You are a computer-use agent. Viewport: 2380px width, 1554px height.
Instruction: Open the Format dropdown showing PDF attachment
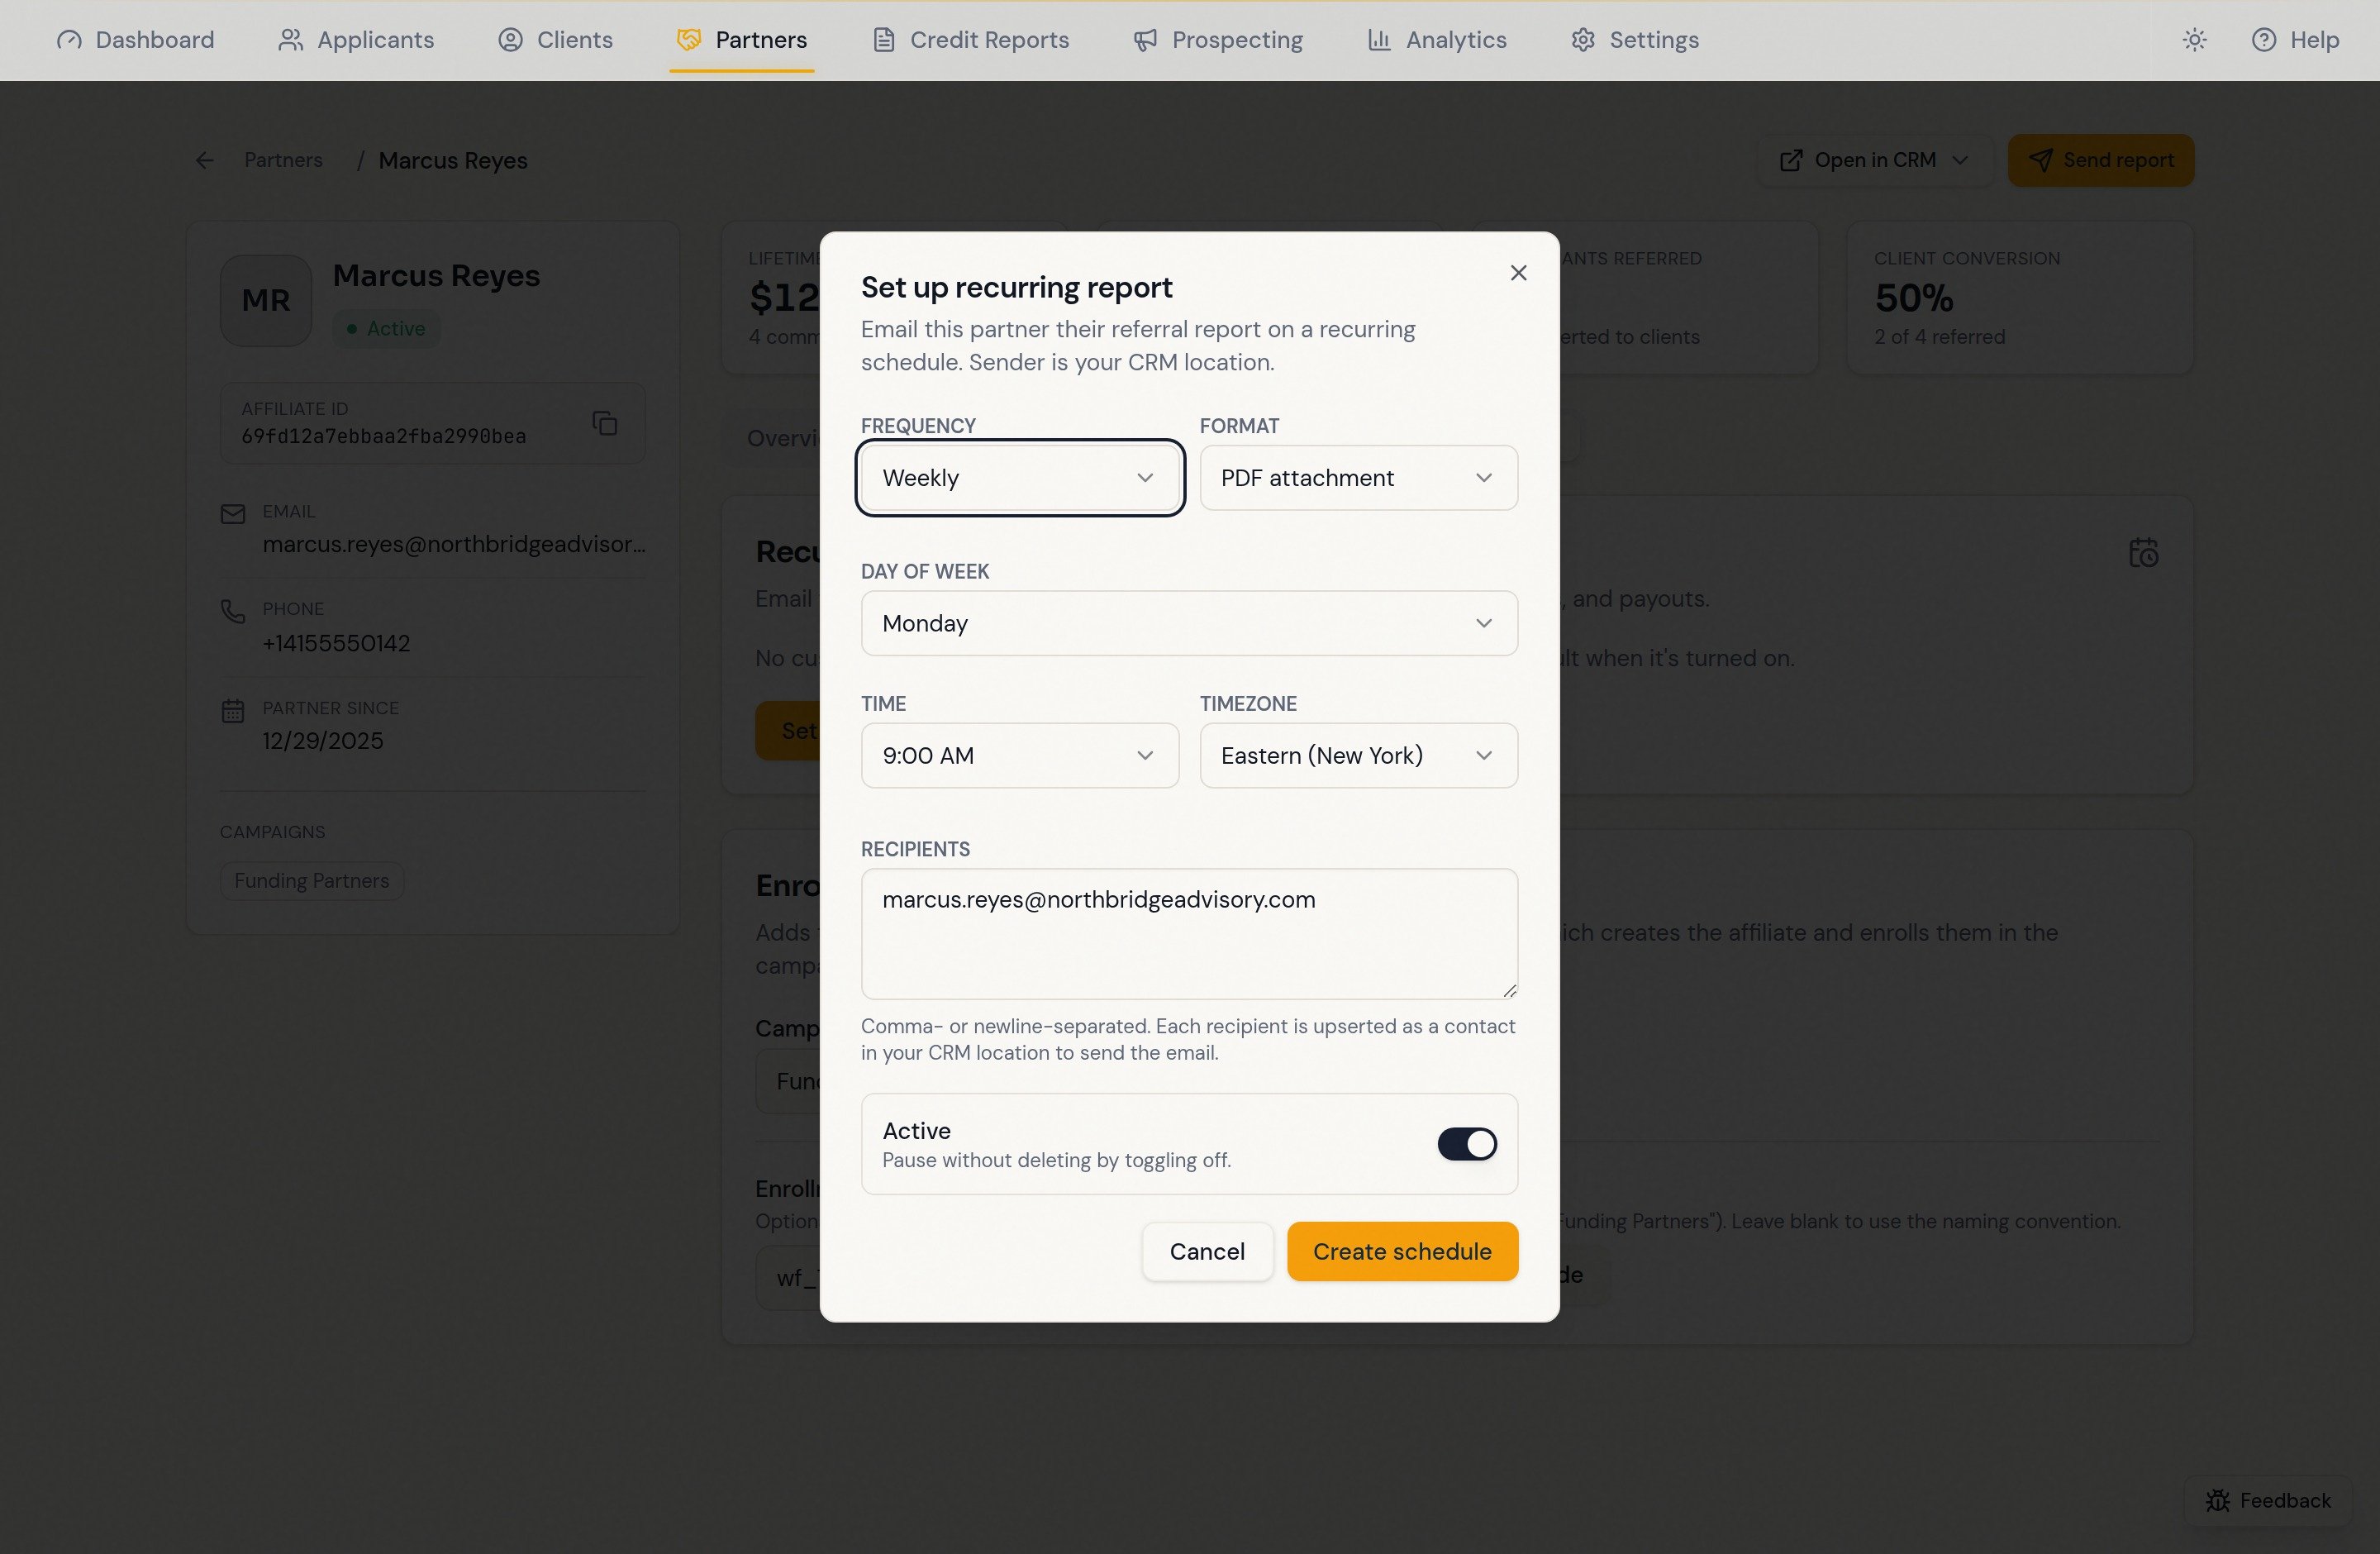point(1358,478)
